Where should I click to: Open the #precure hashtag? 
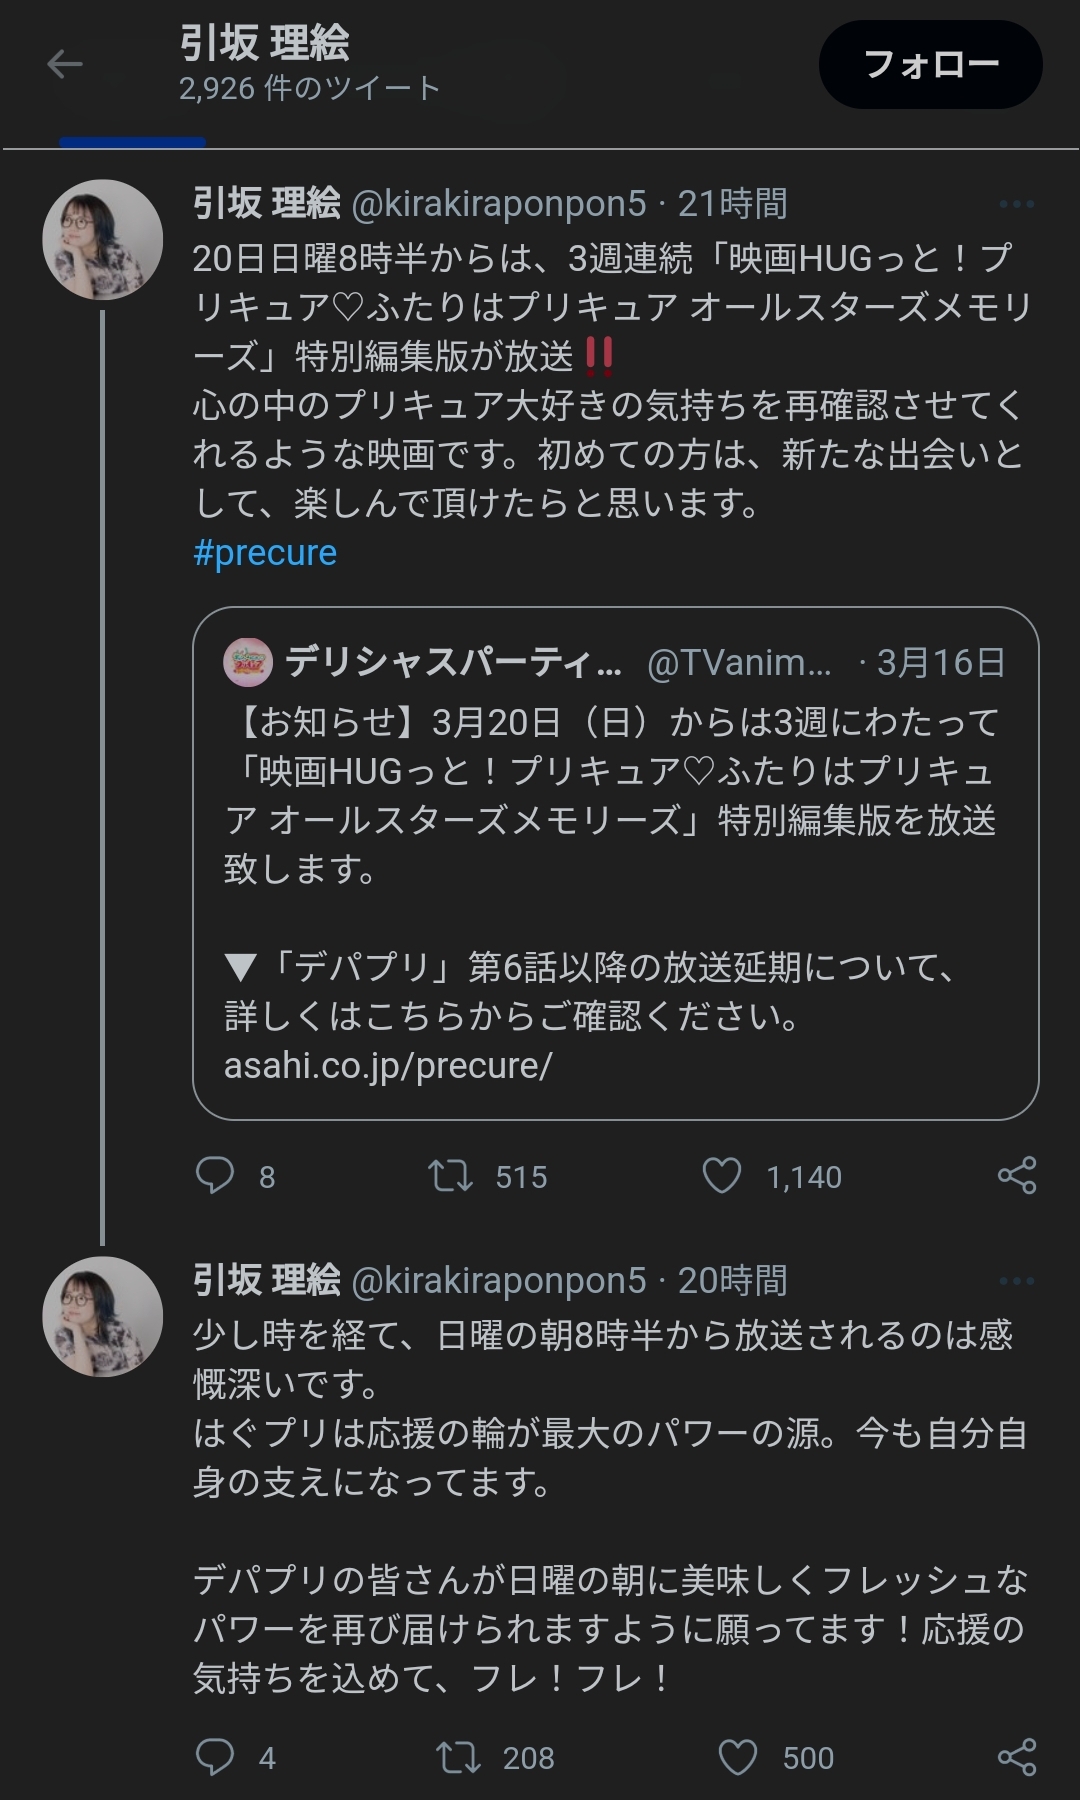tap(265, 553)
